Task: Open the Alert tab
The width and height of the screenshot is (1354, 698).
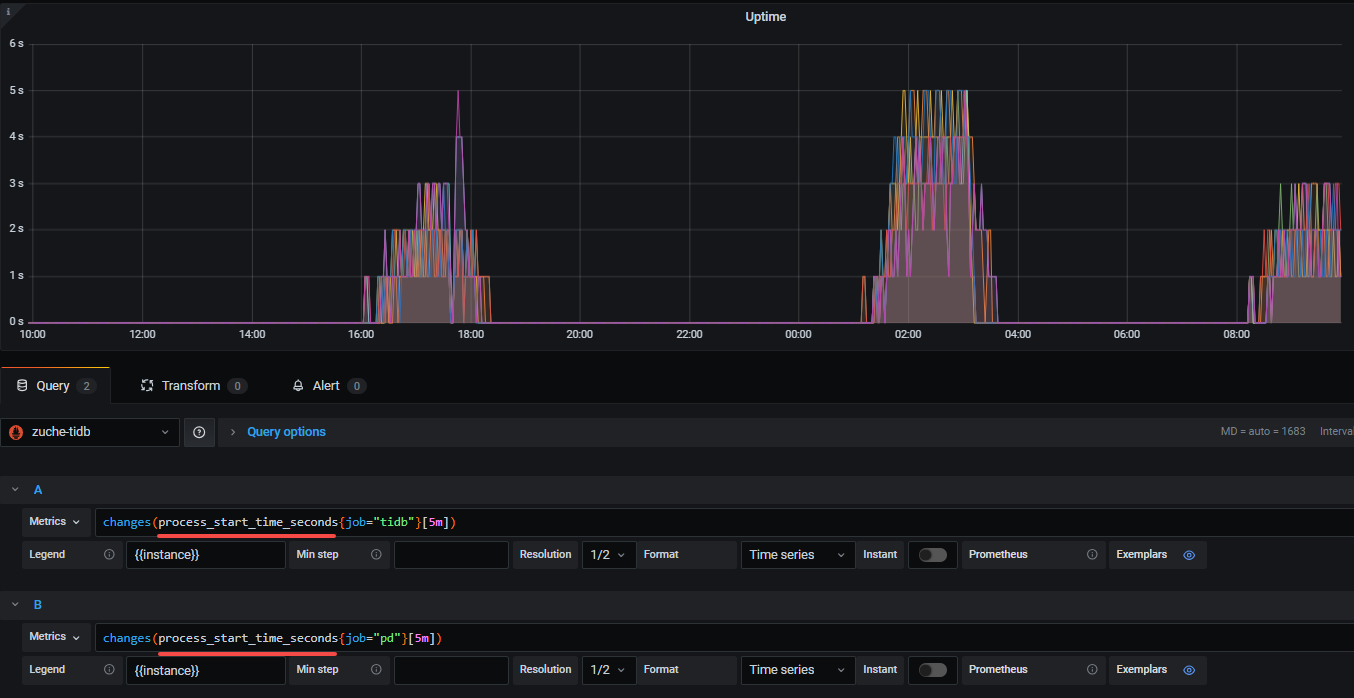Action: pos(329,385)
